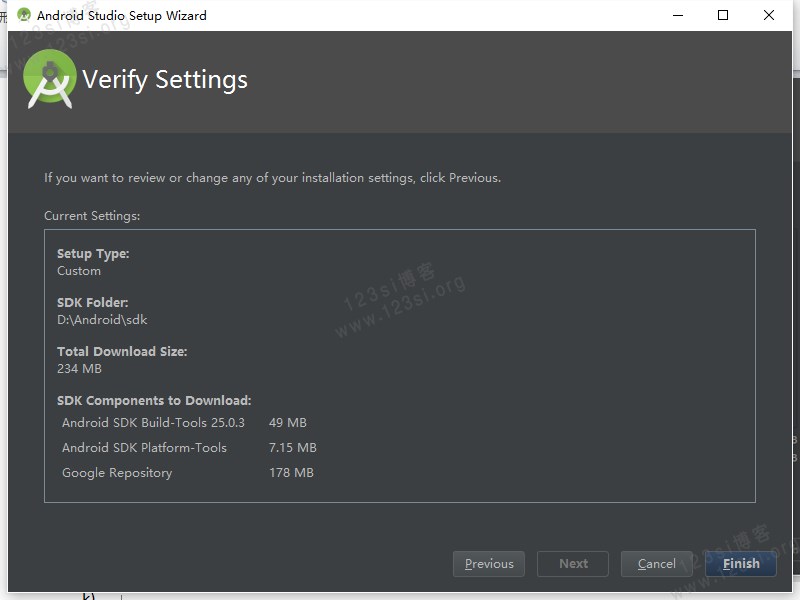This screenshot has width=800, height=600.
Task: Cancel the setup wizard
Action: pyautogui.click(x=657, y=564)
